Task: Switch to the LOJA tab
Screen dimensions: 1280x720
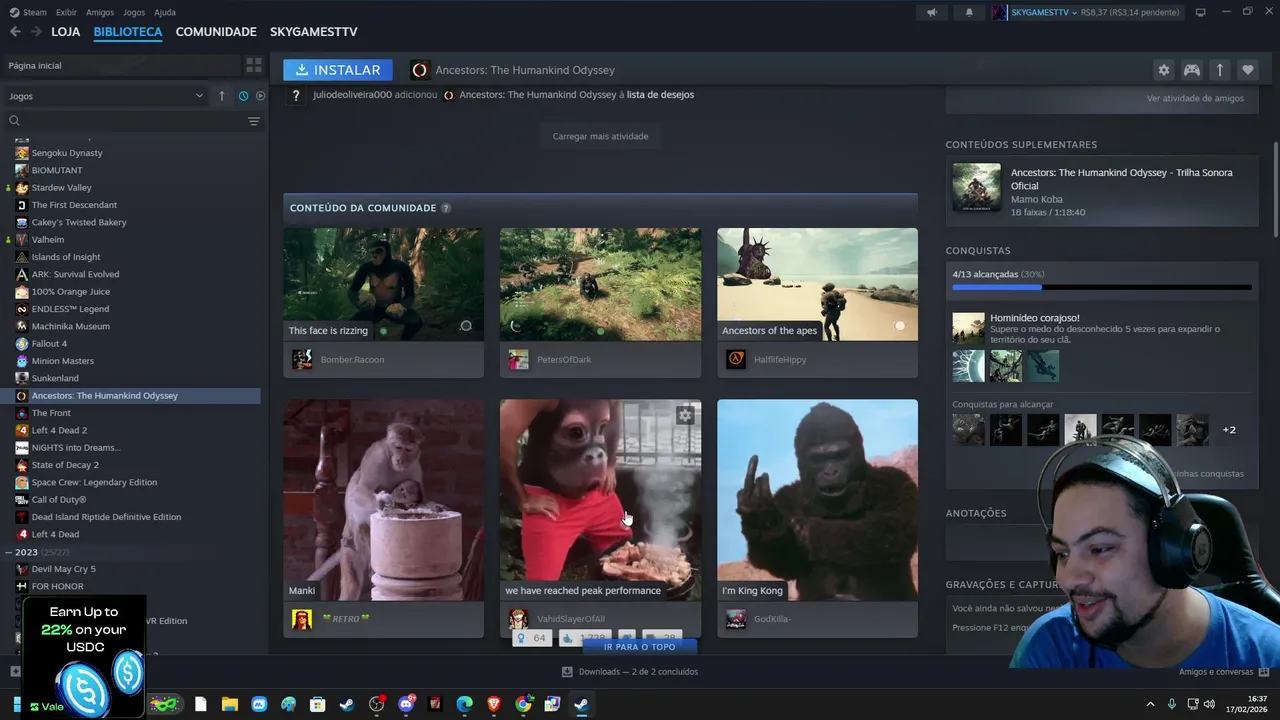Action: 66,32
